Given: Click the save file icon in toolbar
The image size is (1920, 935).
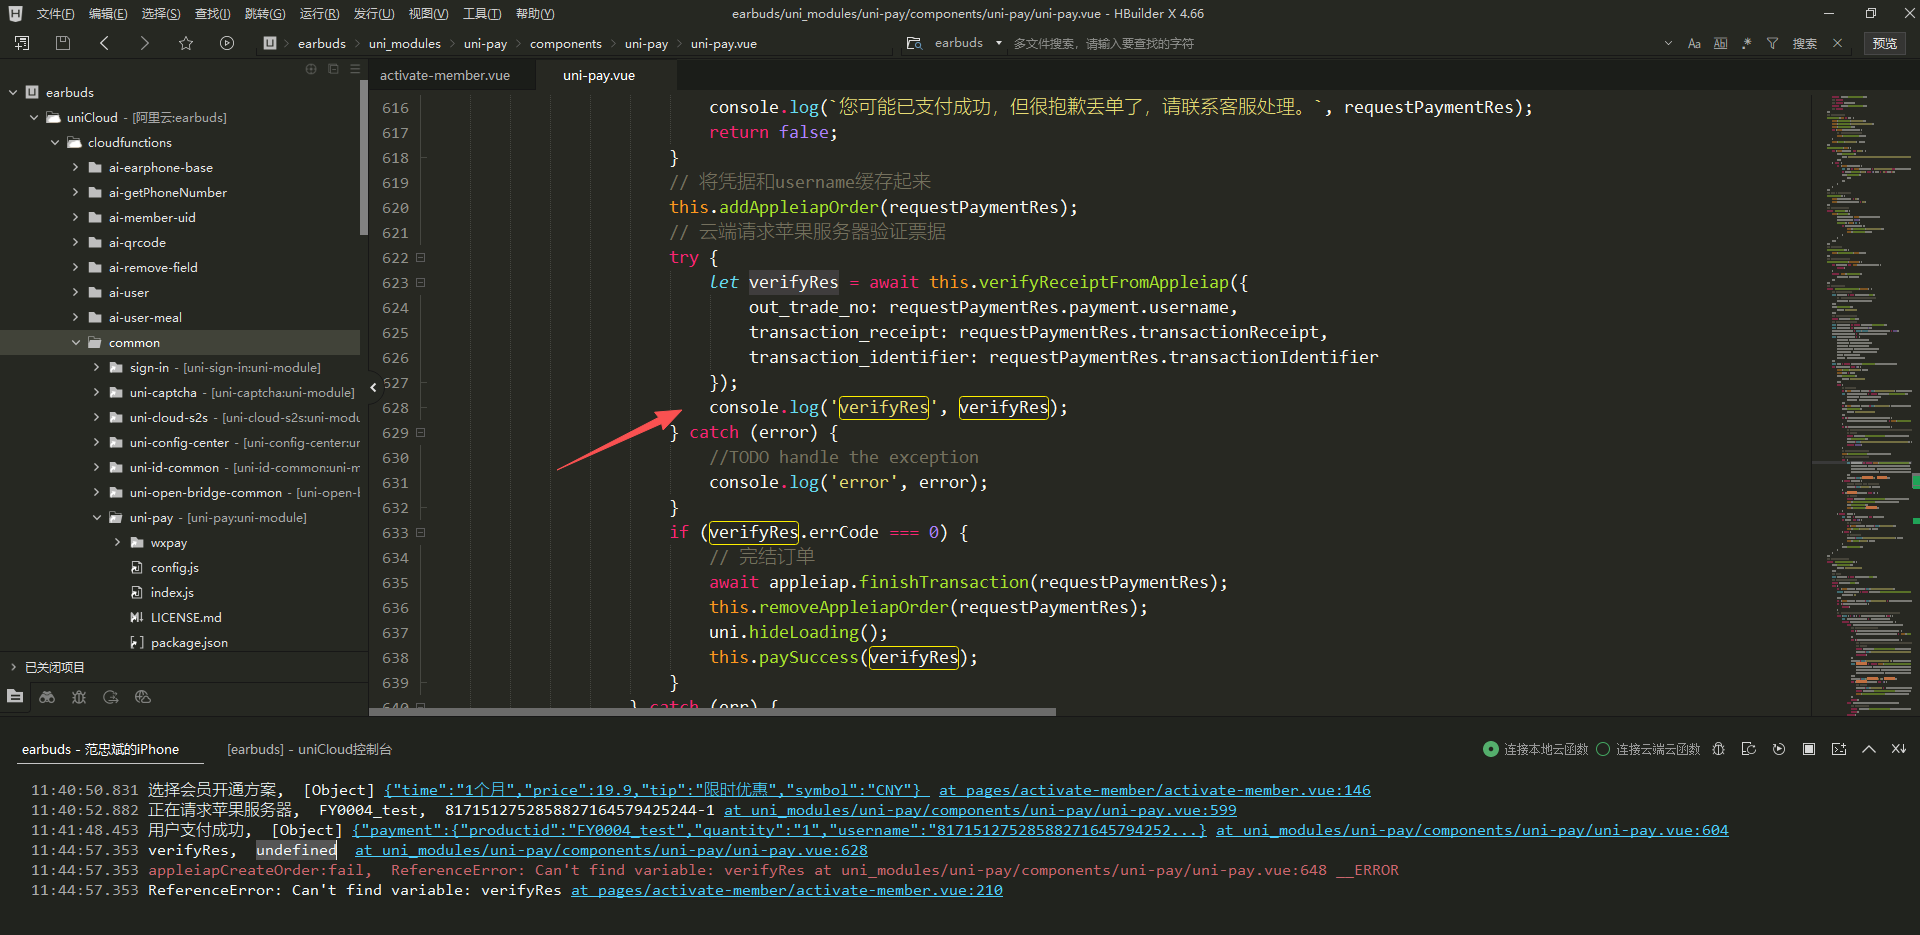Looking at the screenshot, I should (x=63, y=43).
